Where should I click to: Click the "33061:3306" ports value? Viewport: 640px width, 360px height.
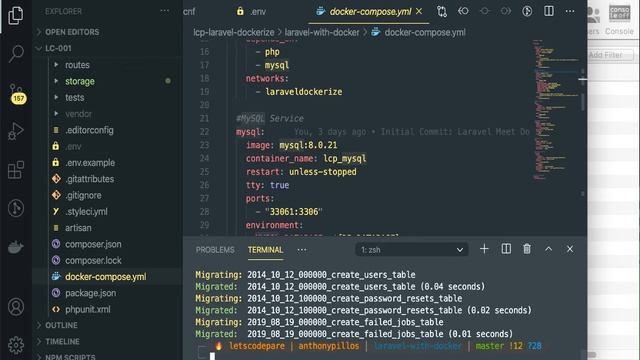pyautogui.click(x=293, y=212)
